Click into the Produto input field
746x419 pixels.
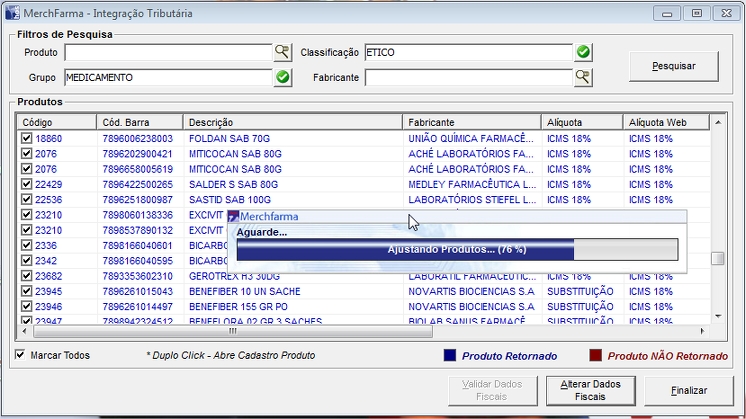coord(168,52)
